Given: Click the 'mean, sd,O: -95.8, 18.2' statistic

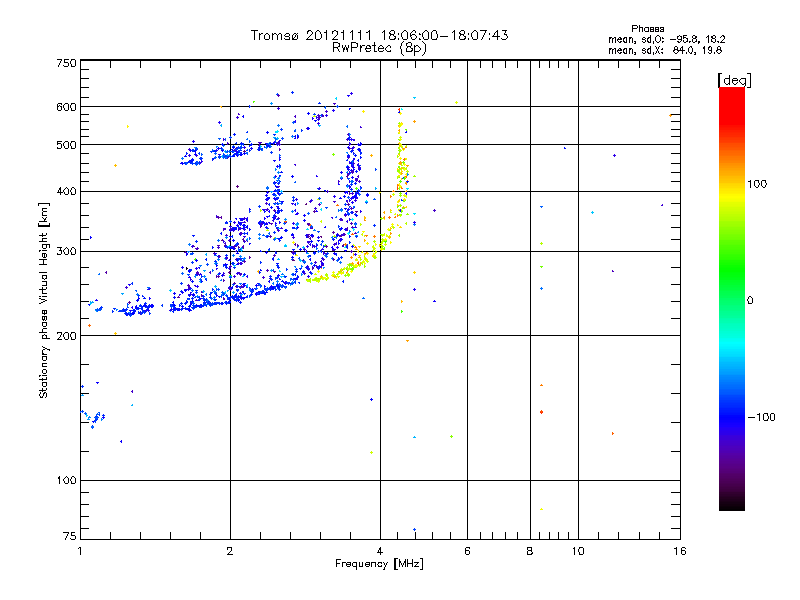Looking at the screenshot, I should 666,39.
